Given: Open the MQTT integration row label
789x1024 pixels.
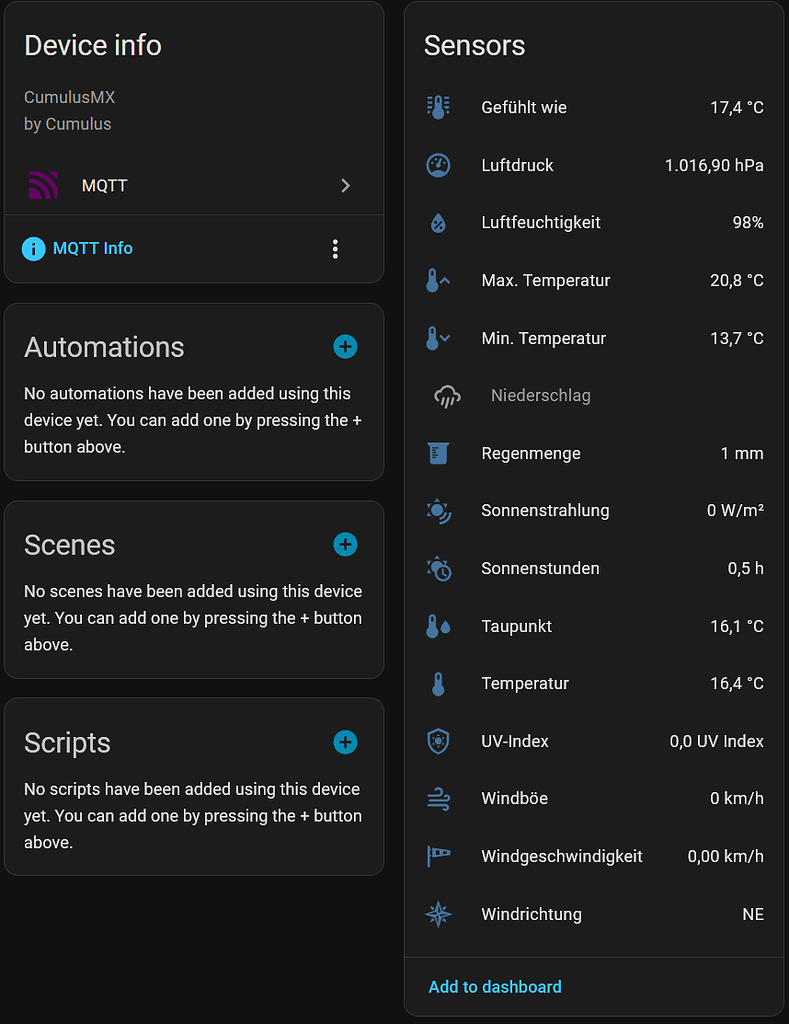Looking at the screenshot, I should coord(105,185).
